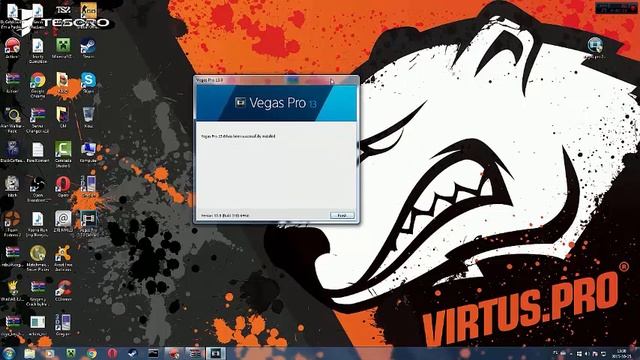Open the Action! red desktop shortcut
640x360 pixels.
coord(12,48)
